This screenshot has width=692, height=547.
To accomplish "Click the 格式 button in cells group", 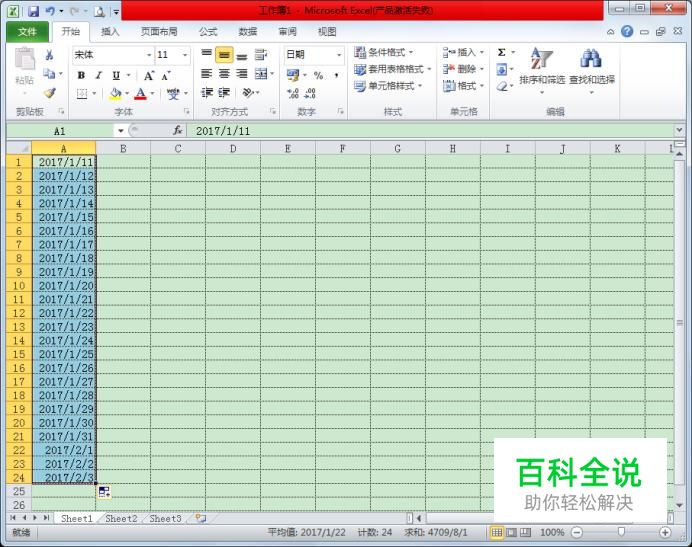I will tap(463, 86).
